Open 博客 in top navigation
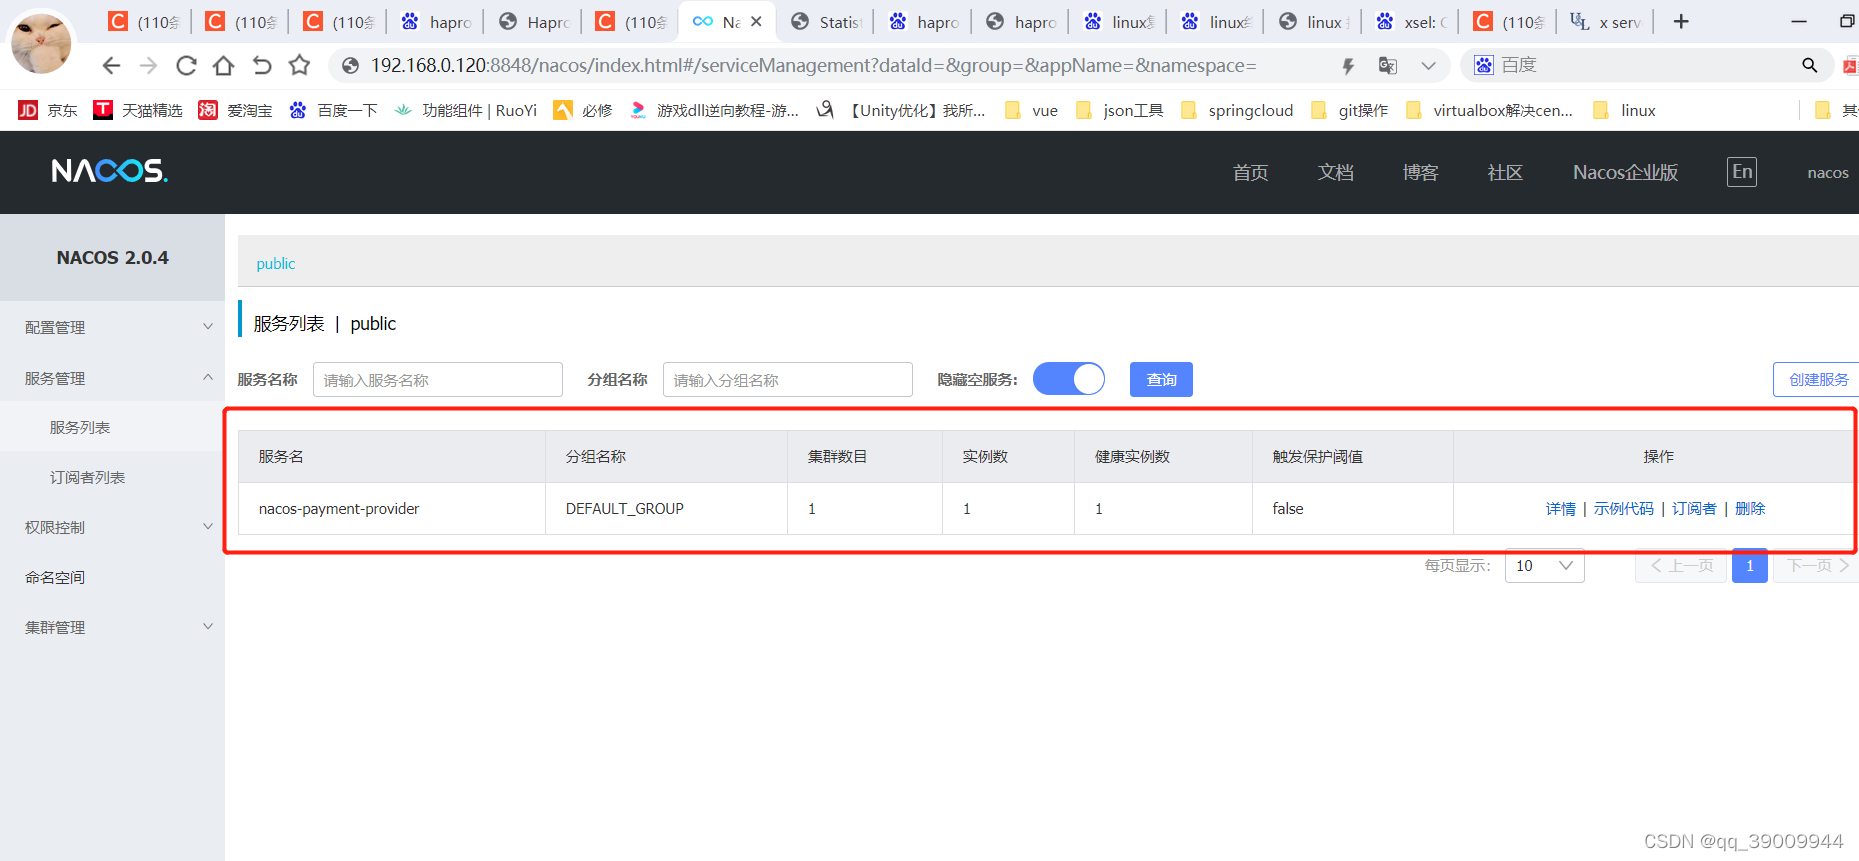1859x861 pixels. [x=1420, y=172]
